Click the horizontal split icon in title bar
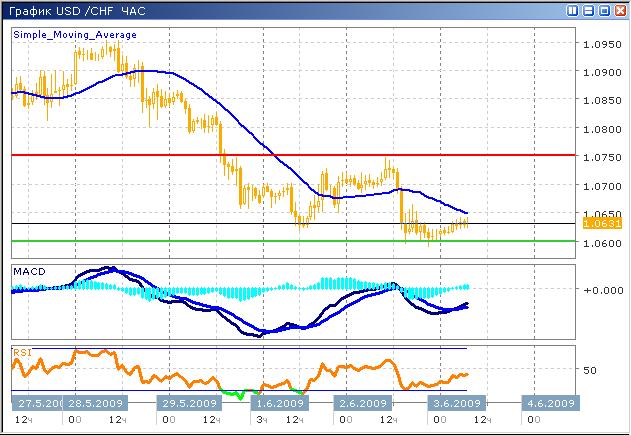The width and height of the screenshot is (631, 436). pyautogui.click(x=587, y=11)
